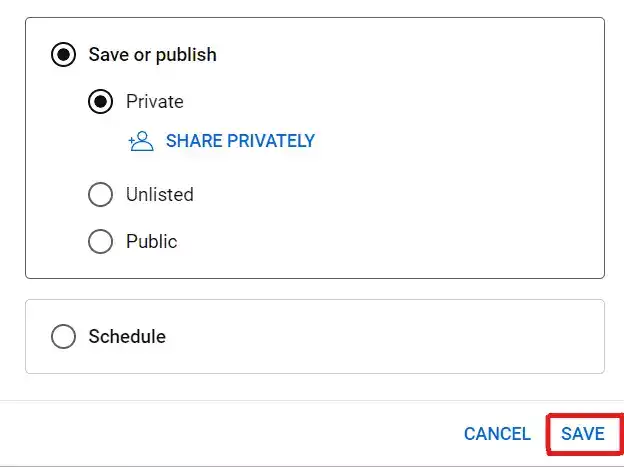This screenshot has width=624, height=467.
Task: Expand the Schedule card section
Action: click(315, 336)
